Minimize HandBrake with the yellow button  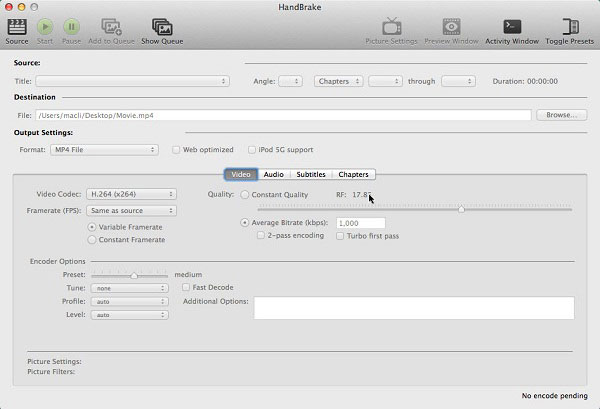21,7
